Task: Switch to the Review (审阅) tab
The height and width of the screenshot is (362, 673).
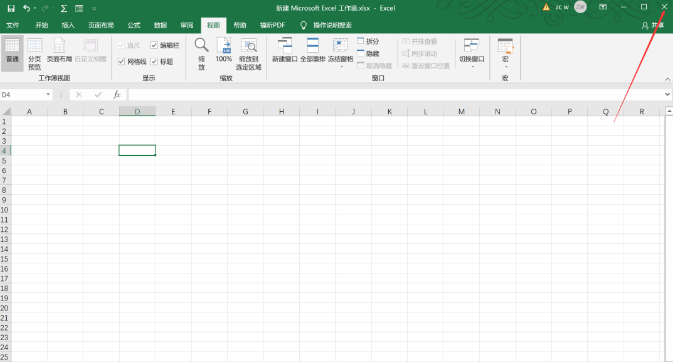Action: coord(187,25)
